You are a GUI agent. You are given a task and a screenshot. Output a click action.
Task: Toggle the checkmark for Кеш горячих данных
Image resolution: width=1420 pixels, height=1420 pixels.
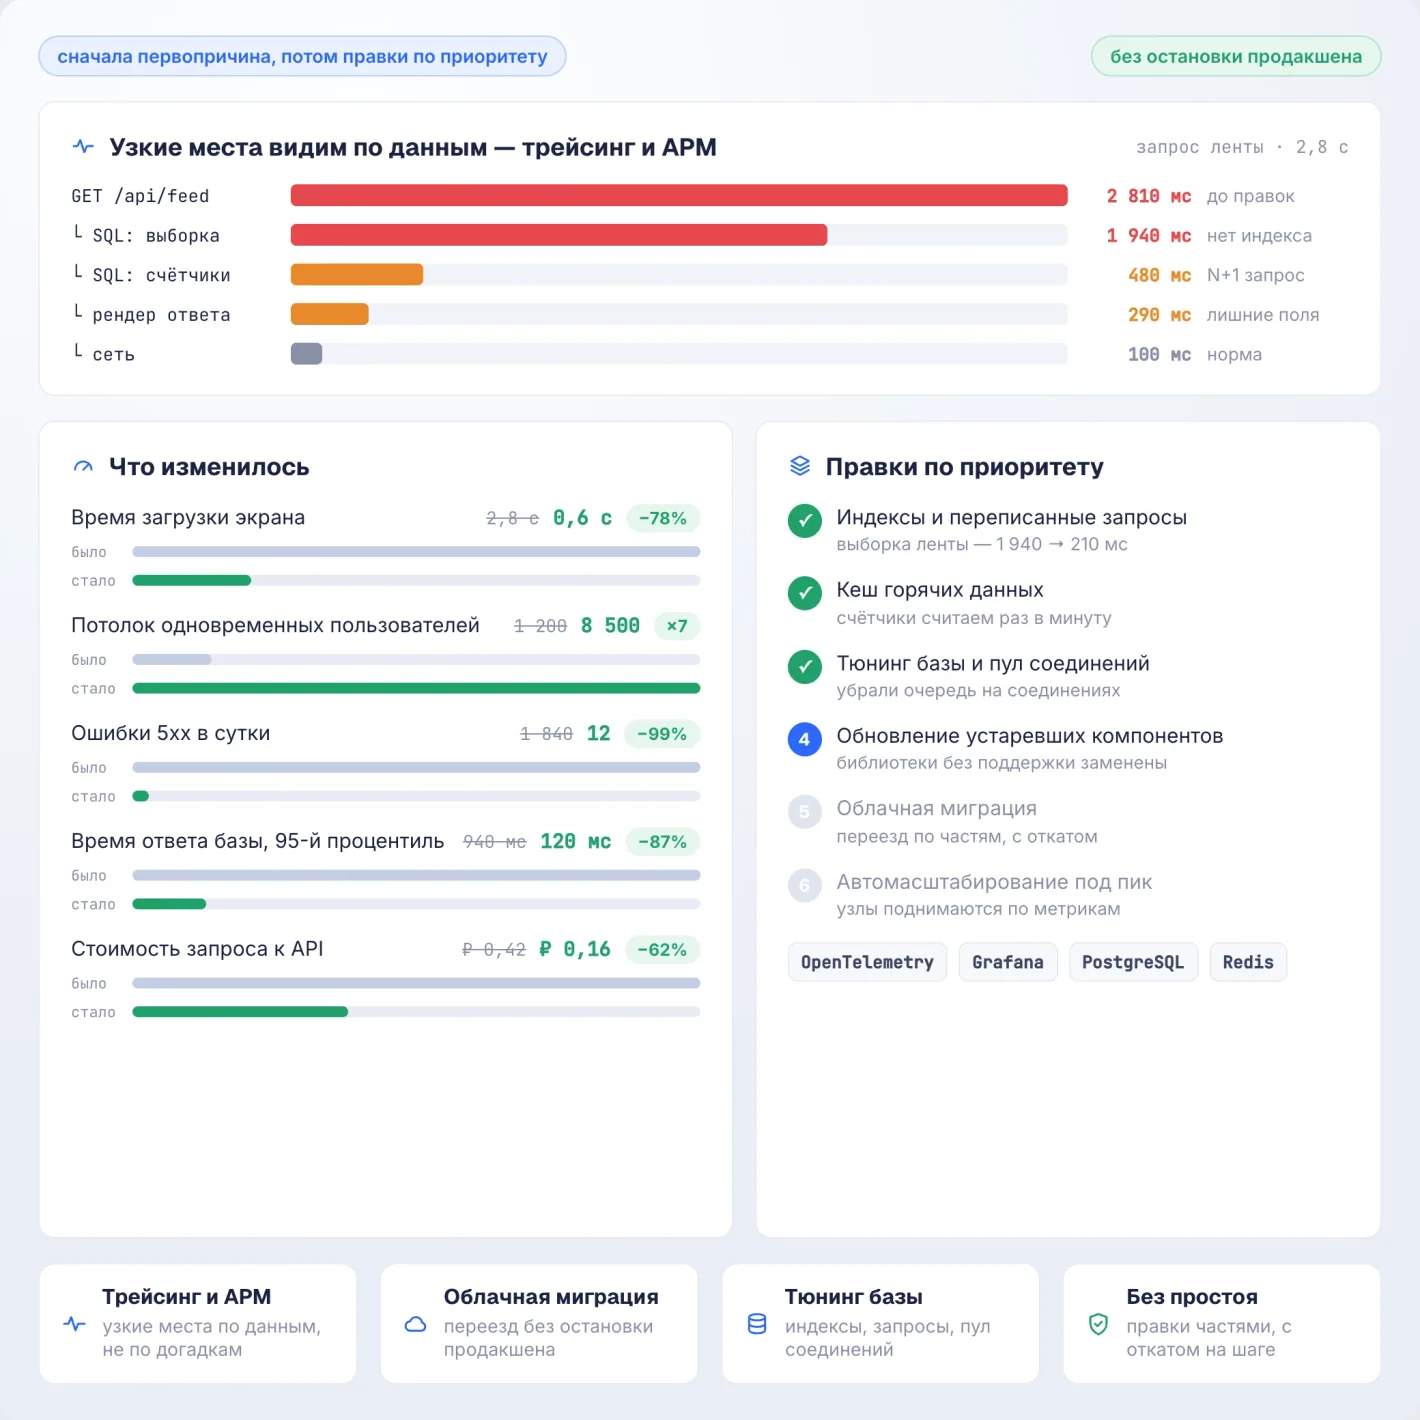[805, 593]
